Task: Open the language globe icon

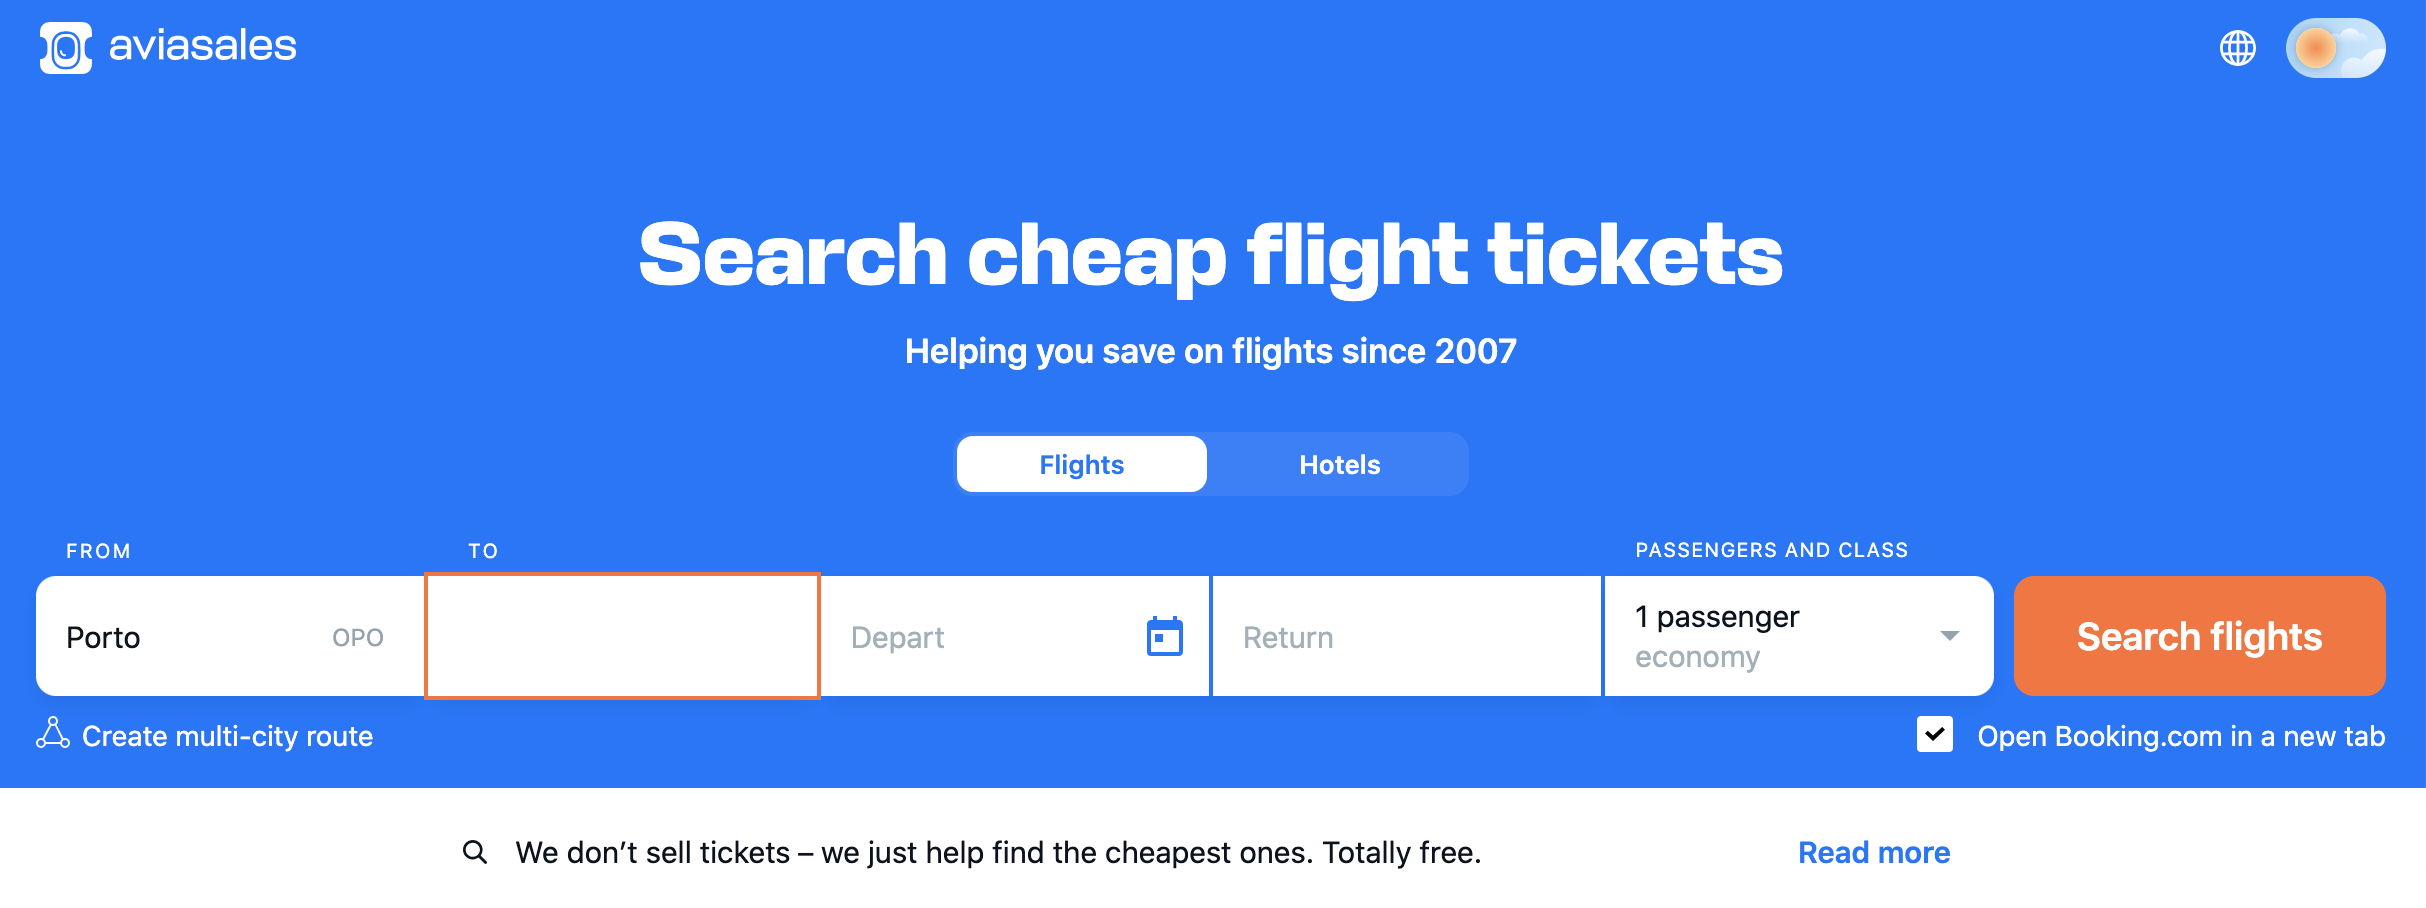Action: point(2237,47)
